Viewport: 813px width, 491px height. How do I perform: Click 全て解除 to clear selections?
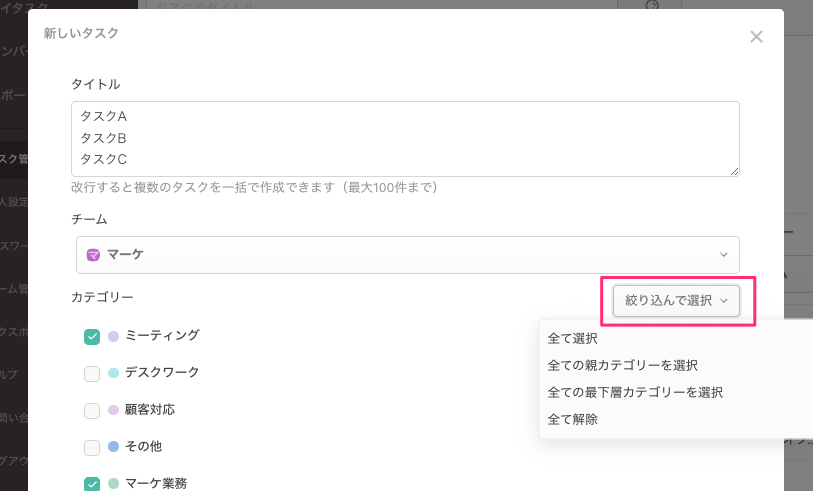[573, 419]
